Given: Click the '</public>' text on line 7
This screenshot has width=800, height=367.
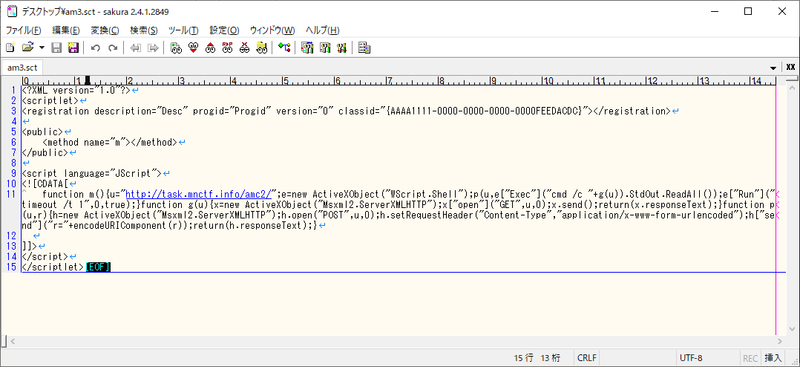Looking at the screenshot, I should click(45, 152).
